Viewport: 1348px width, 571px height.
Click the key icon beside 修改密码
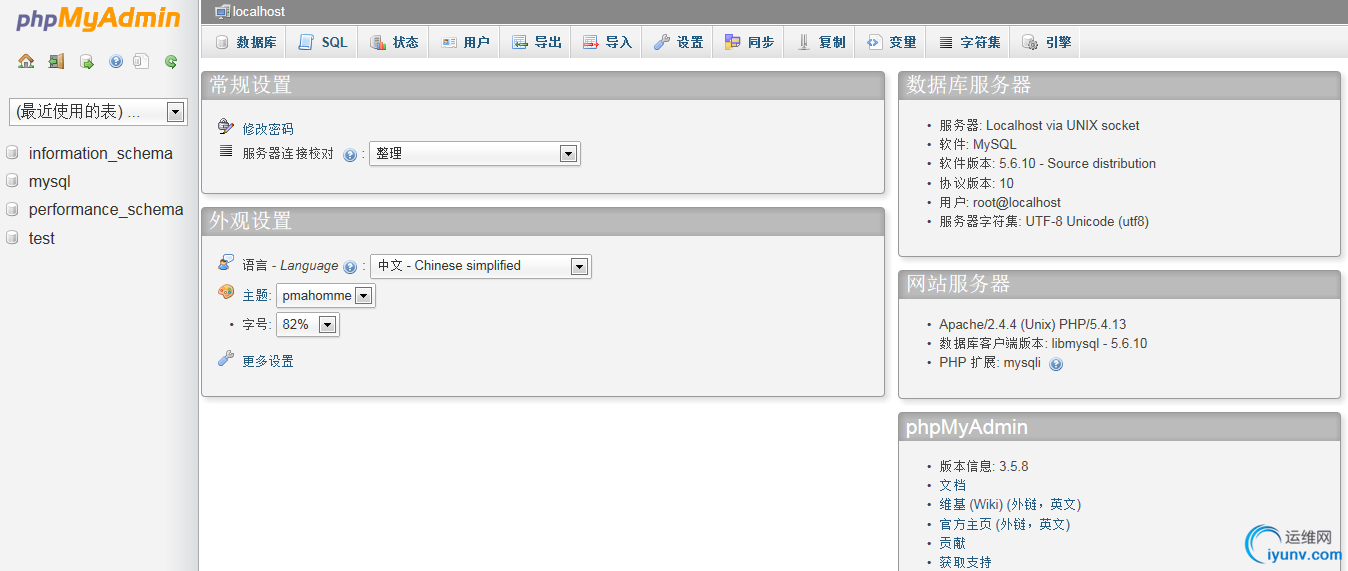[226, 127]
